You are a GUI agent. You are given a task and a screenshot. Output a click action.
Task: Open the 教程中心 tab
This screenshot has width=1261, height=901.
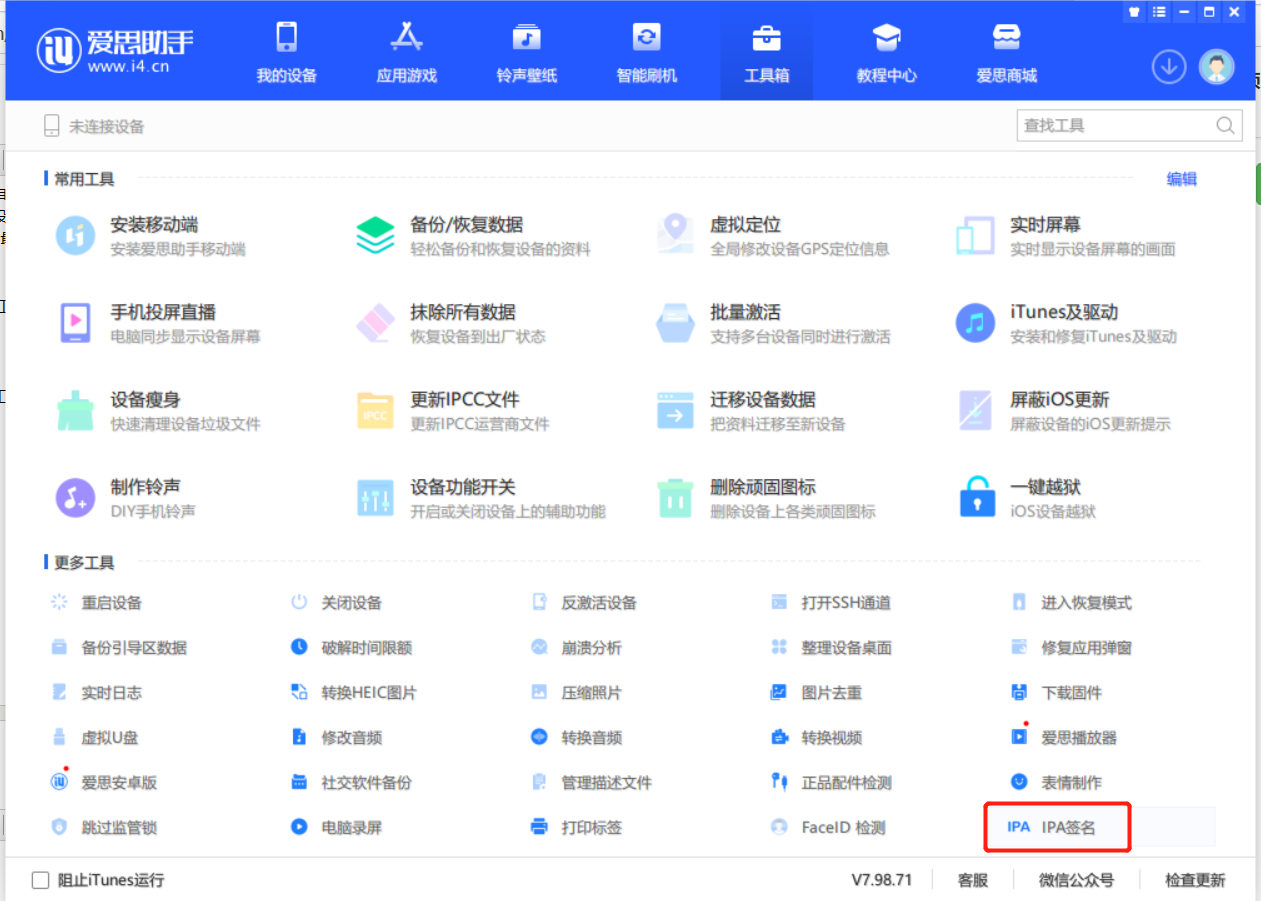coord(887,53)
